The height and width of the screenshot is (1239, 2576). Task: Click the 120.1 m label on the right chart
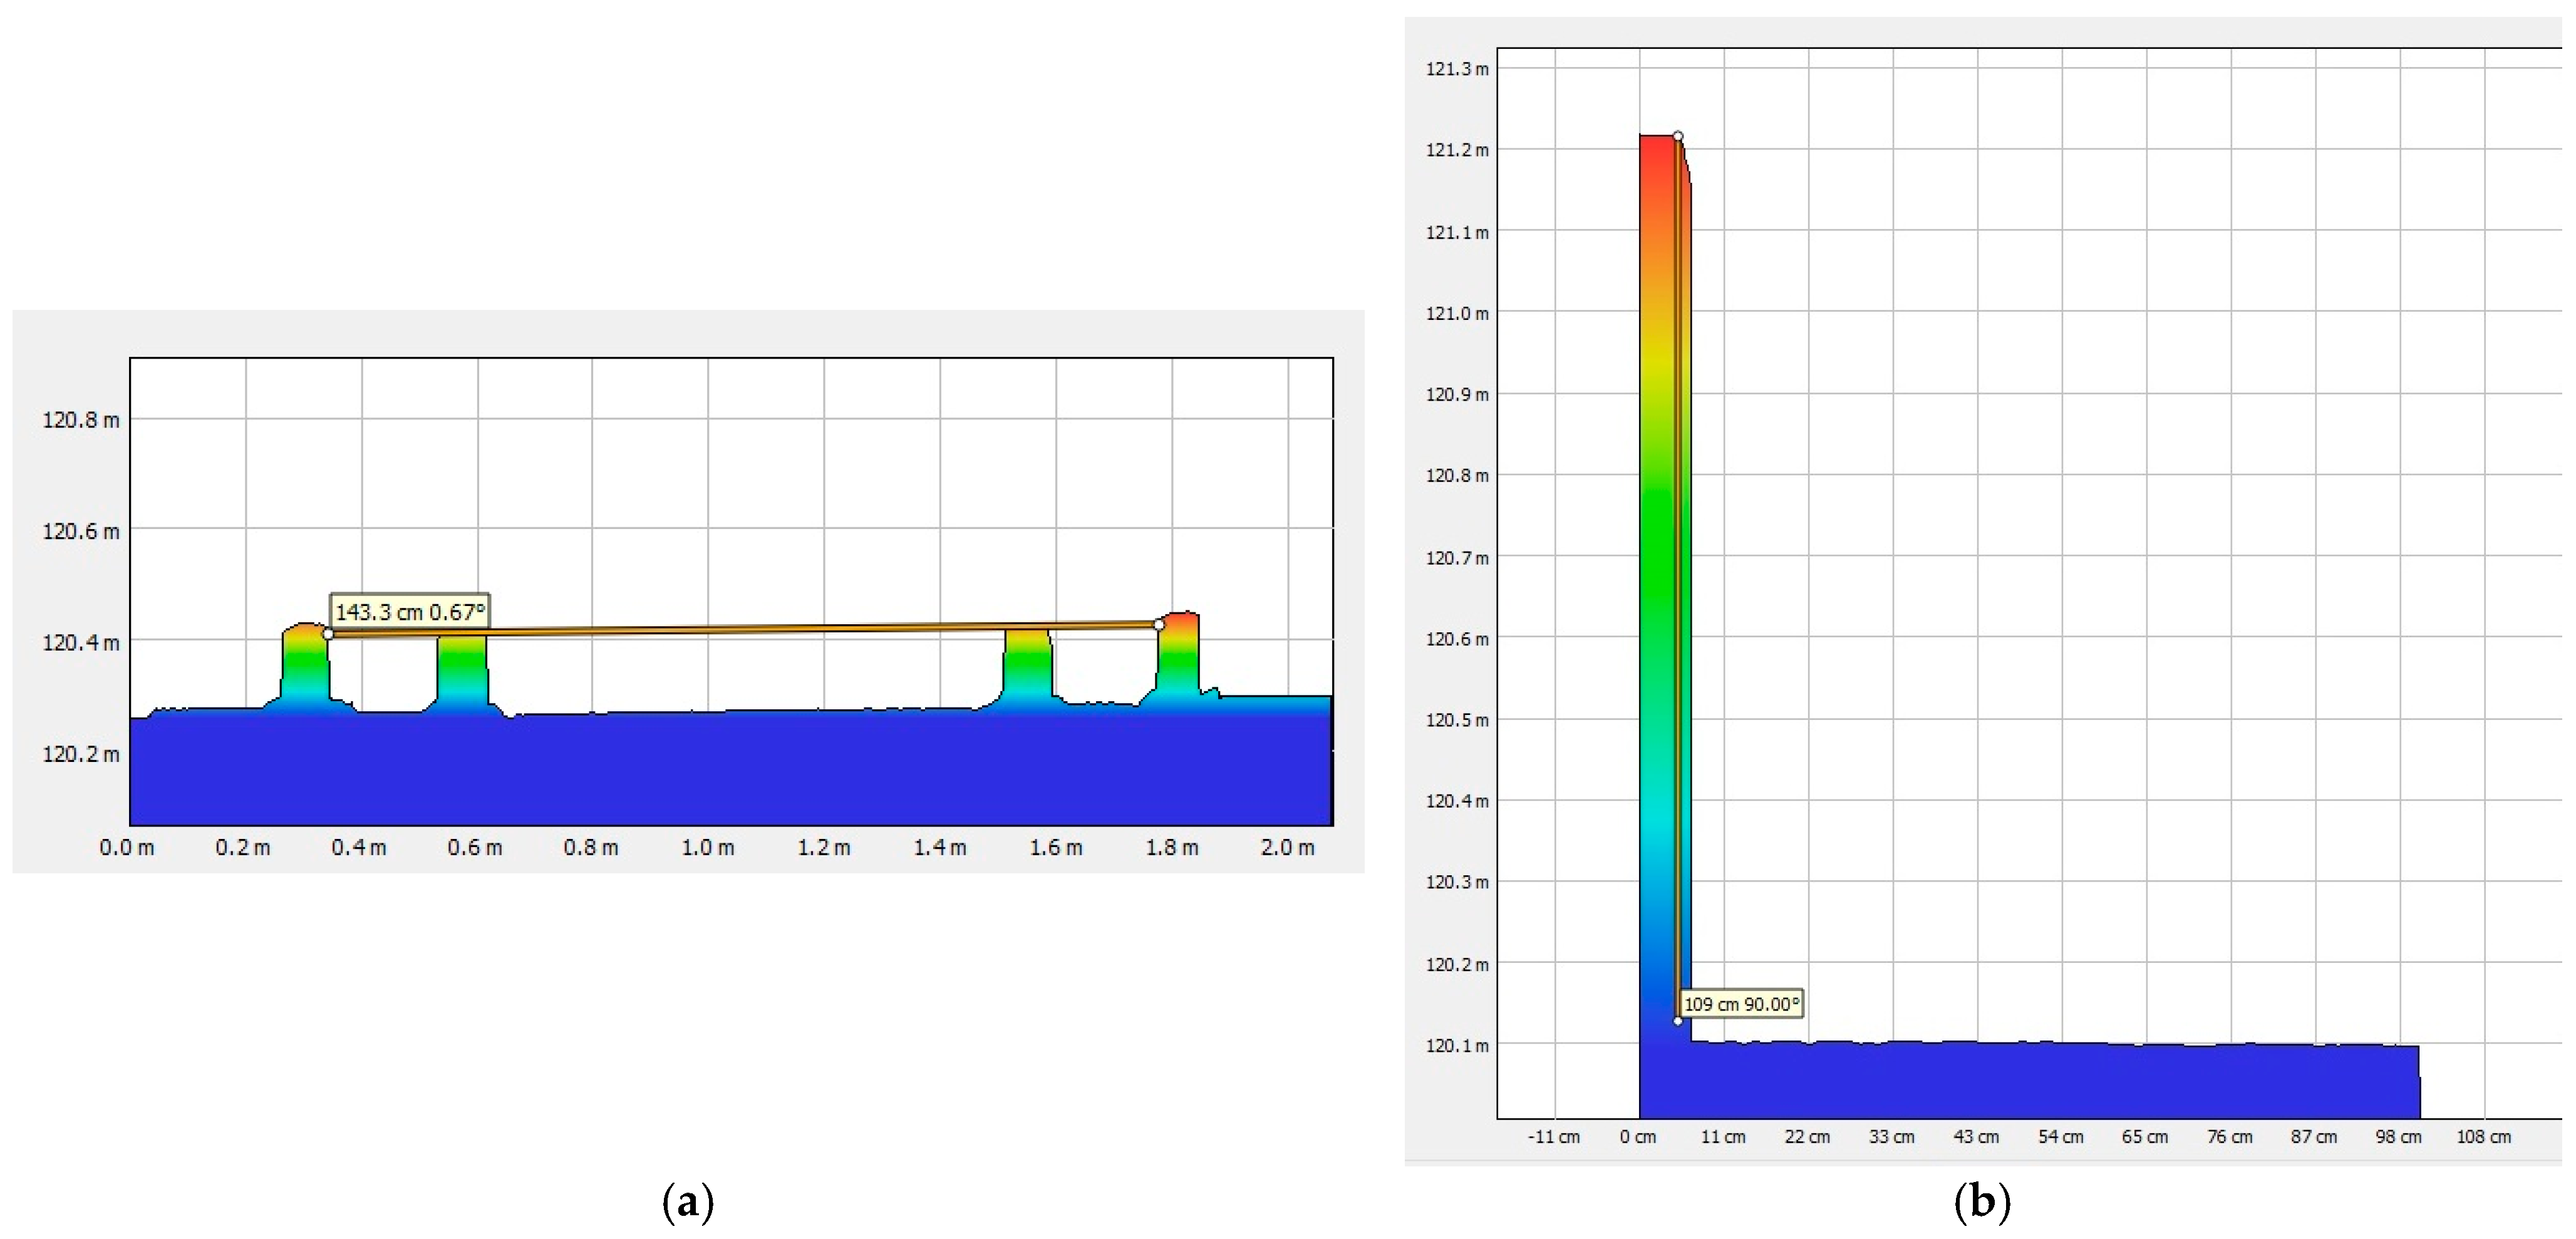pyautogui.click(x=1456, y=1046)
